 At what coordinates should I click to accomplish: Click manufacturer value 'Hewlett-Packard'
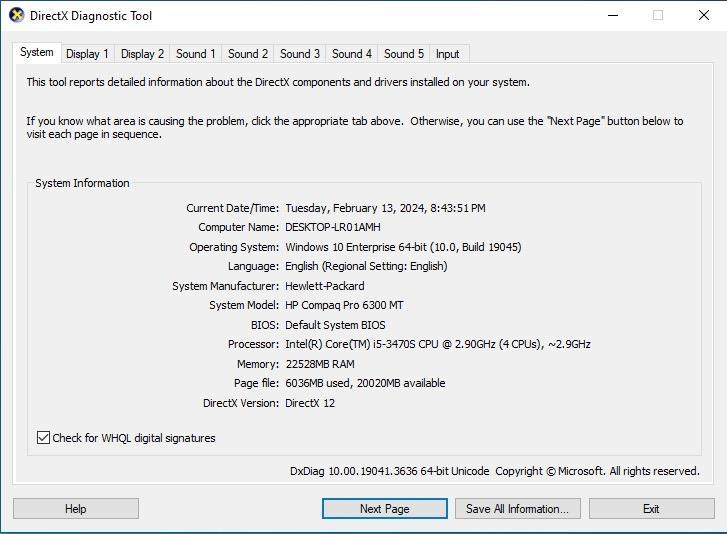click(x=325, y=286)
